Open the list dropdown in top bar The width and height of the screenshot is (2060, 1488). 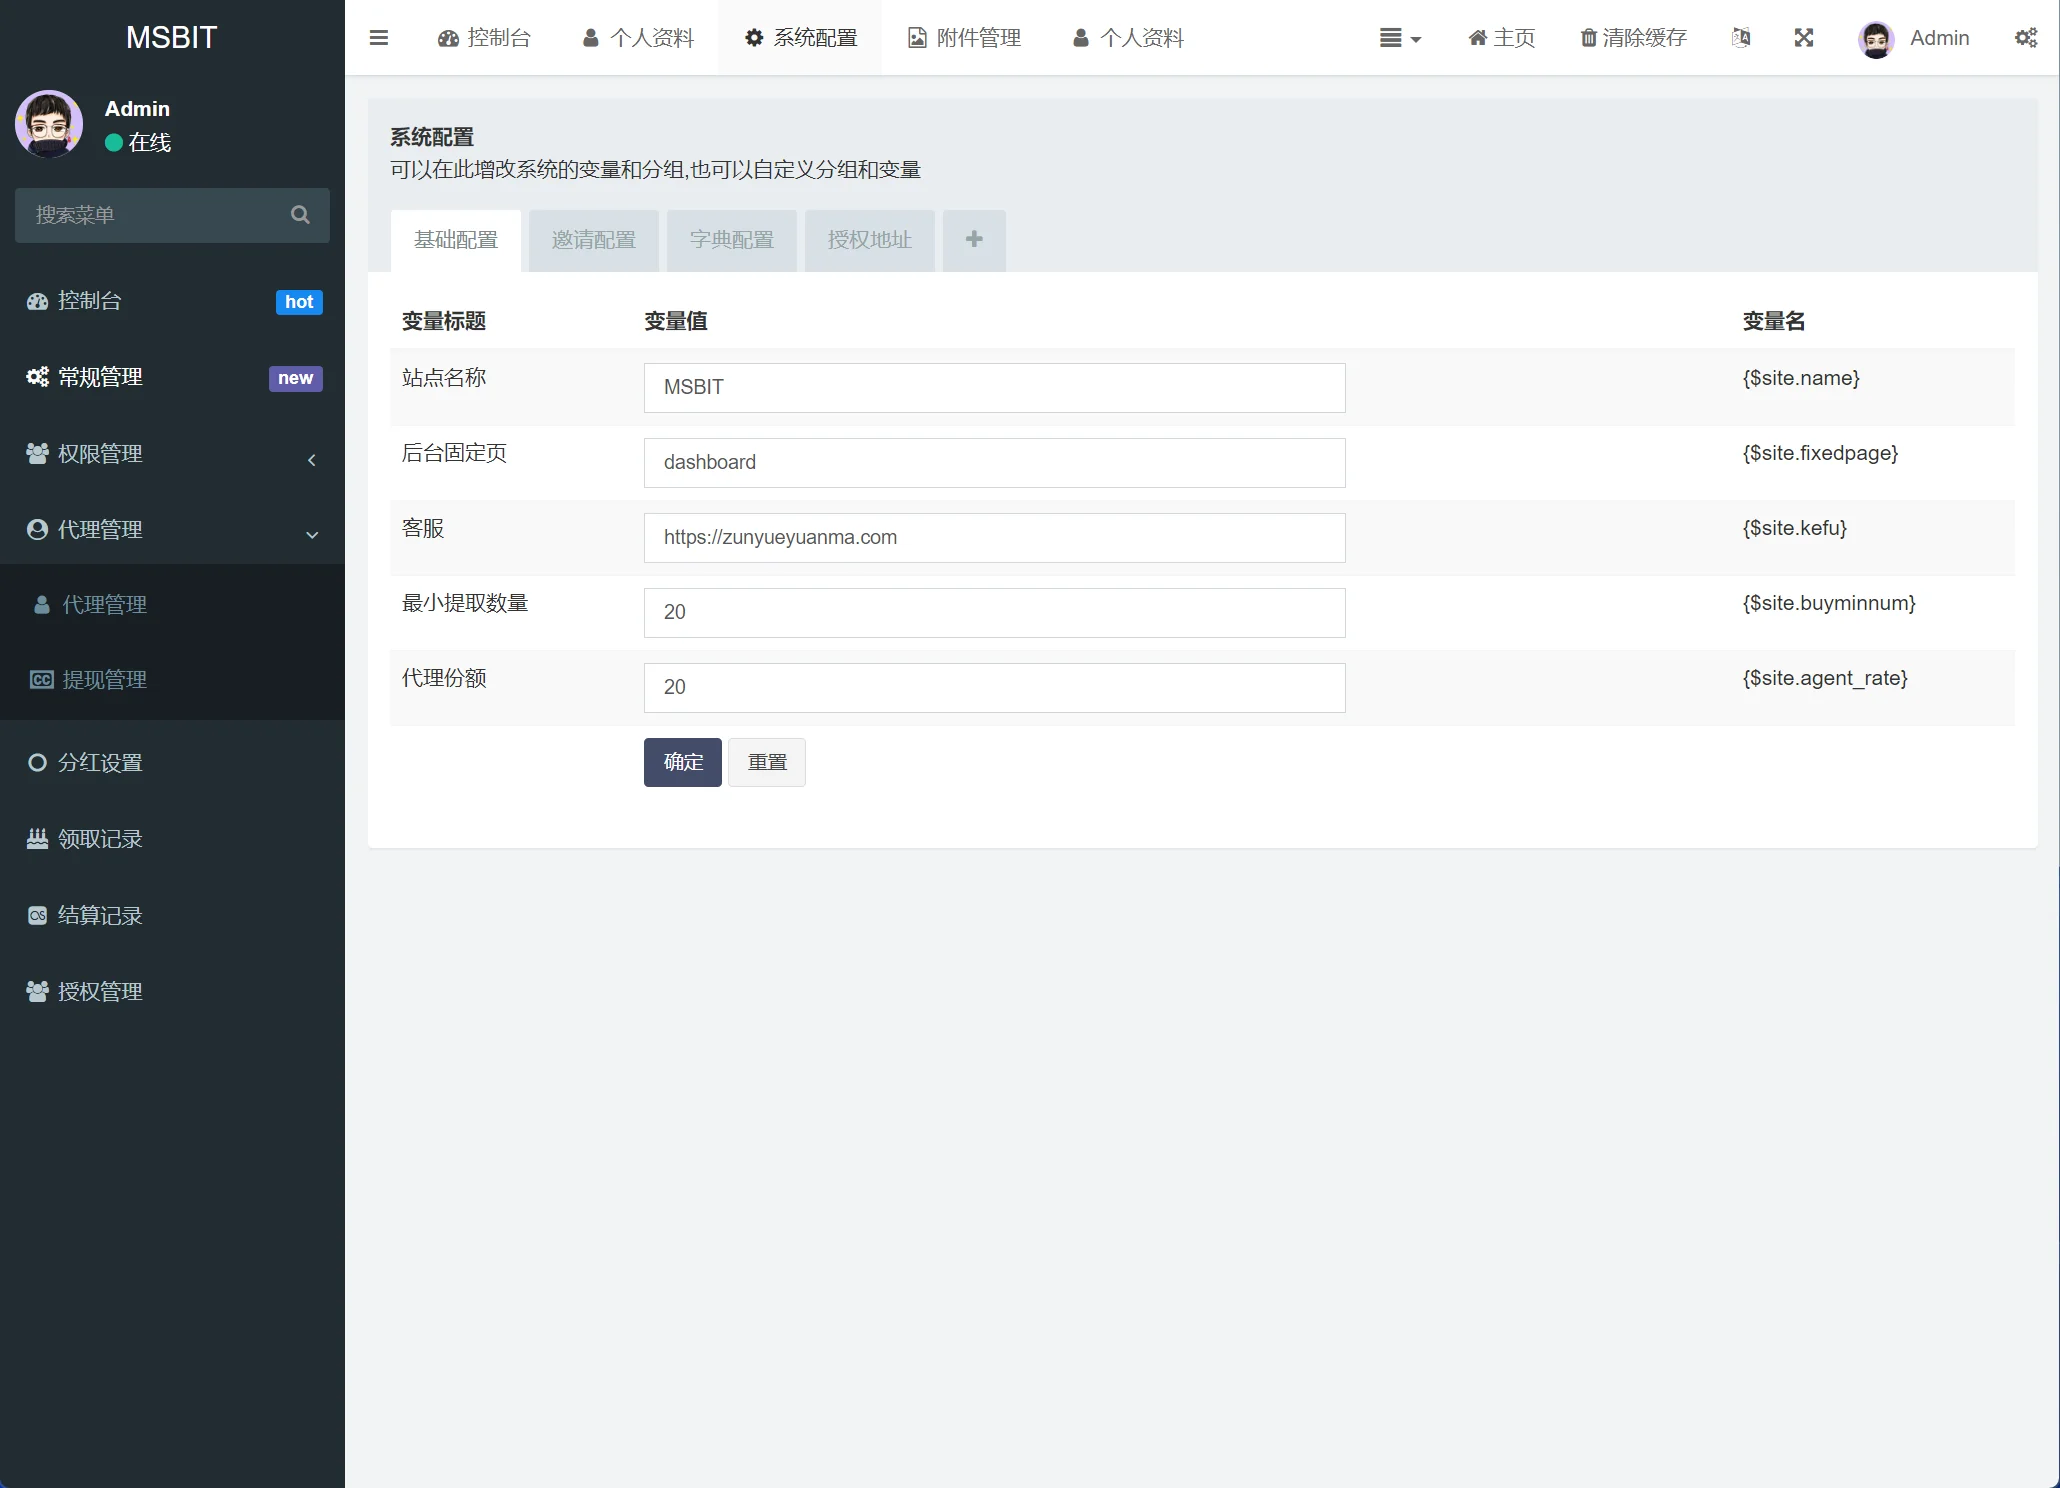1399,38
